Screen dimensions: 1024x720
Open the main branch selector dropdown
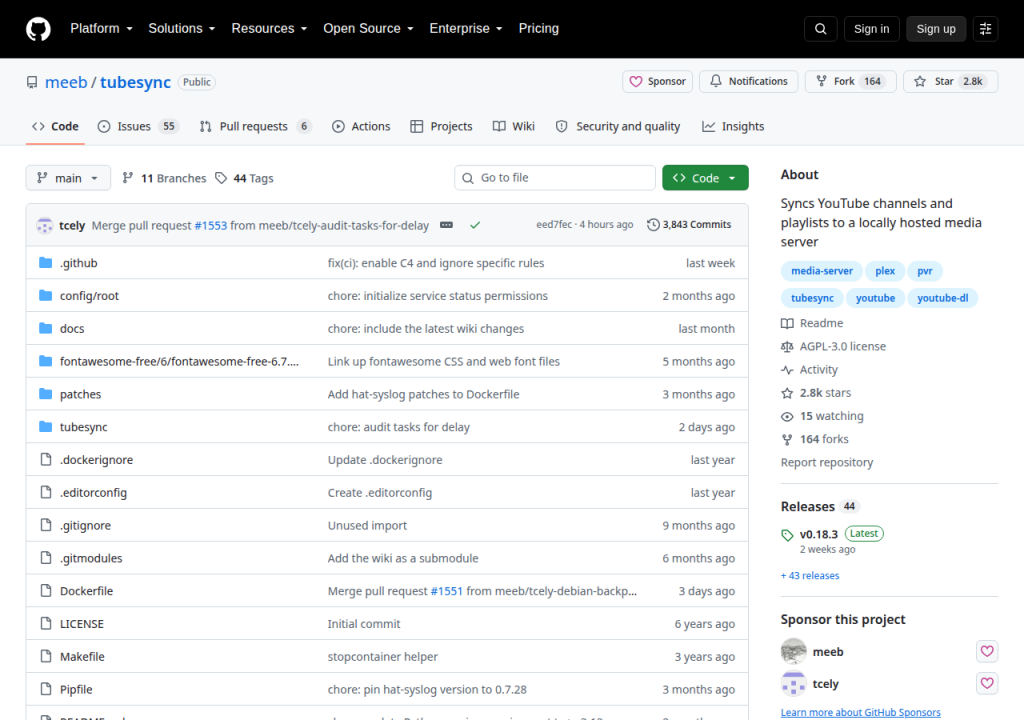tap(68, 178)
